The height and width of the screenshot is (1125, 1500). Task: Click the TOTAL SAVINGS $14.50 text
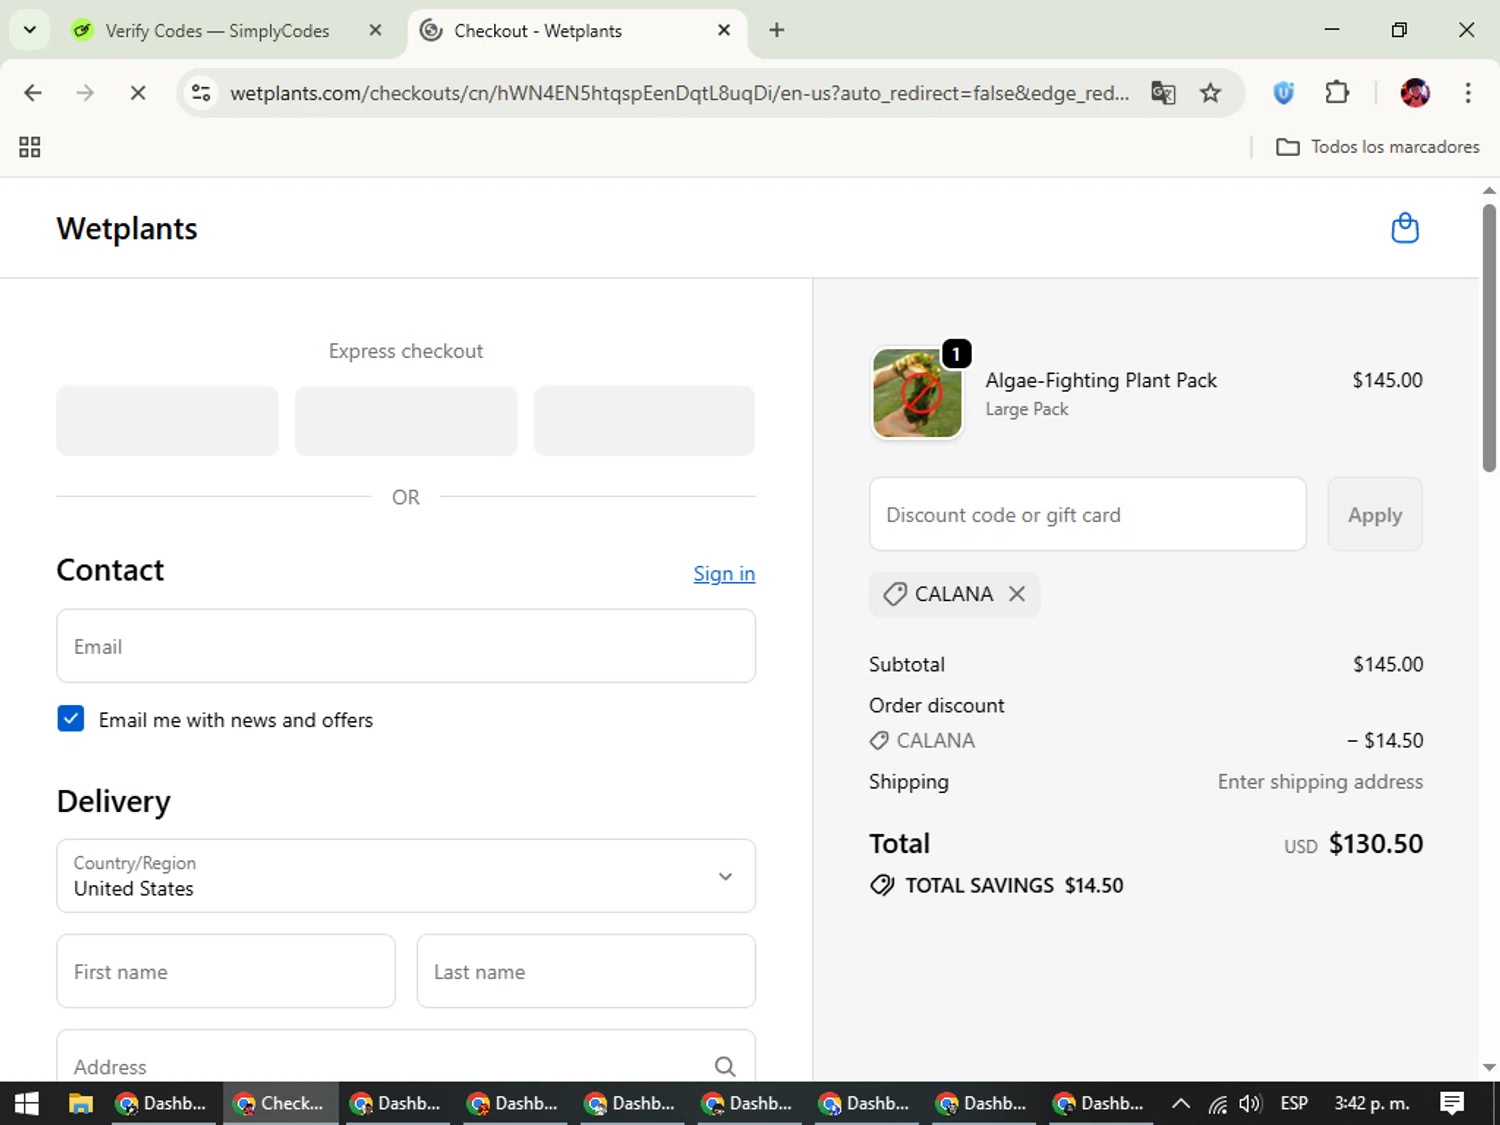1014,886
